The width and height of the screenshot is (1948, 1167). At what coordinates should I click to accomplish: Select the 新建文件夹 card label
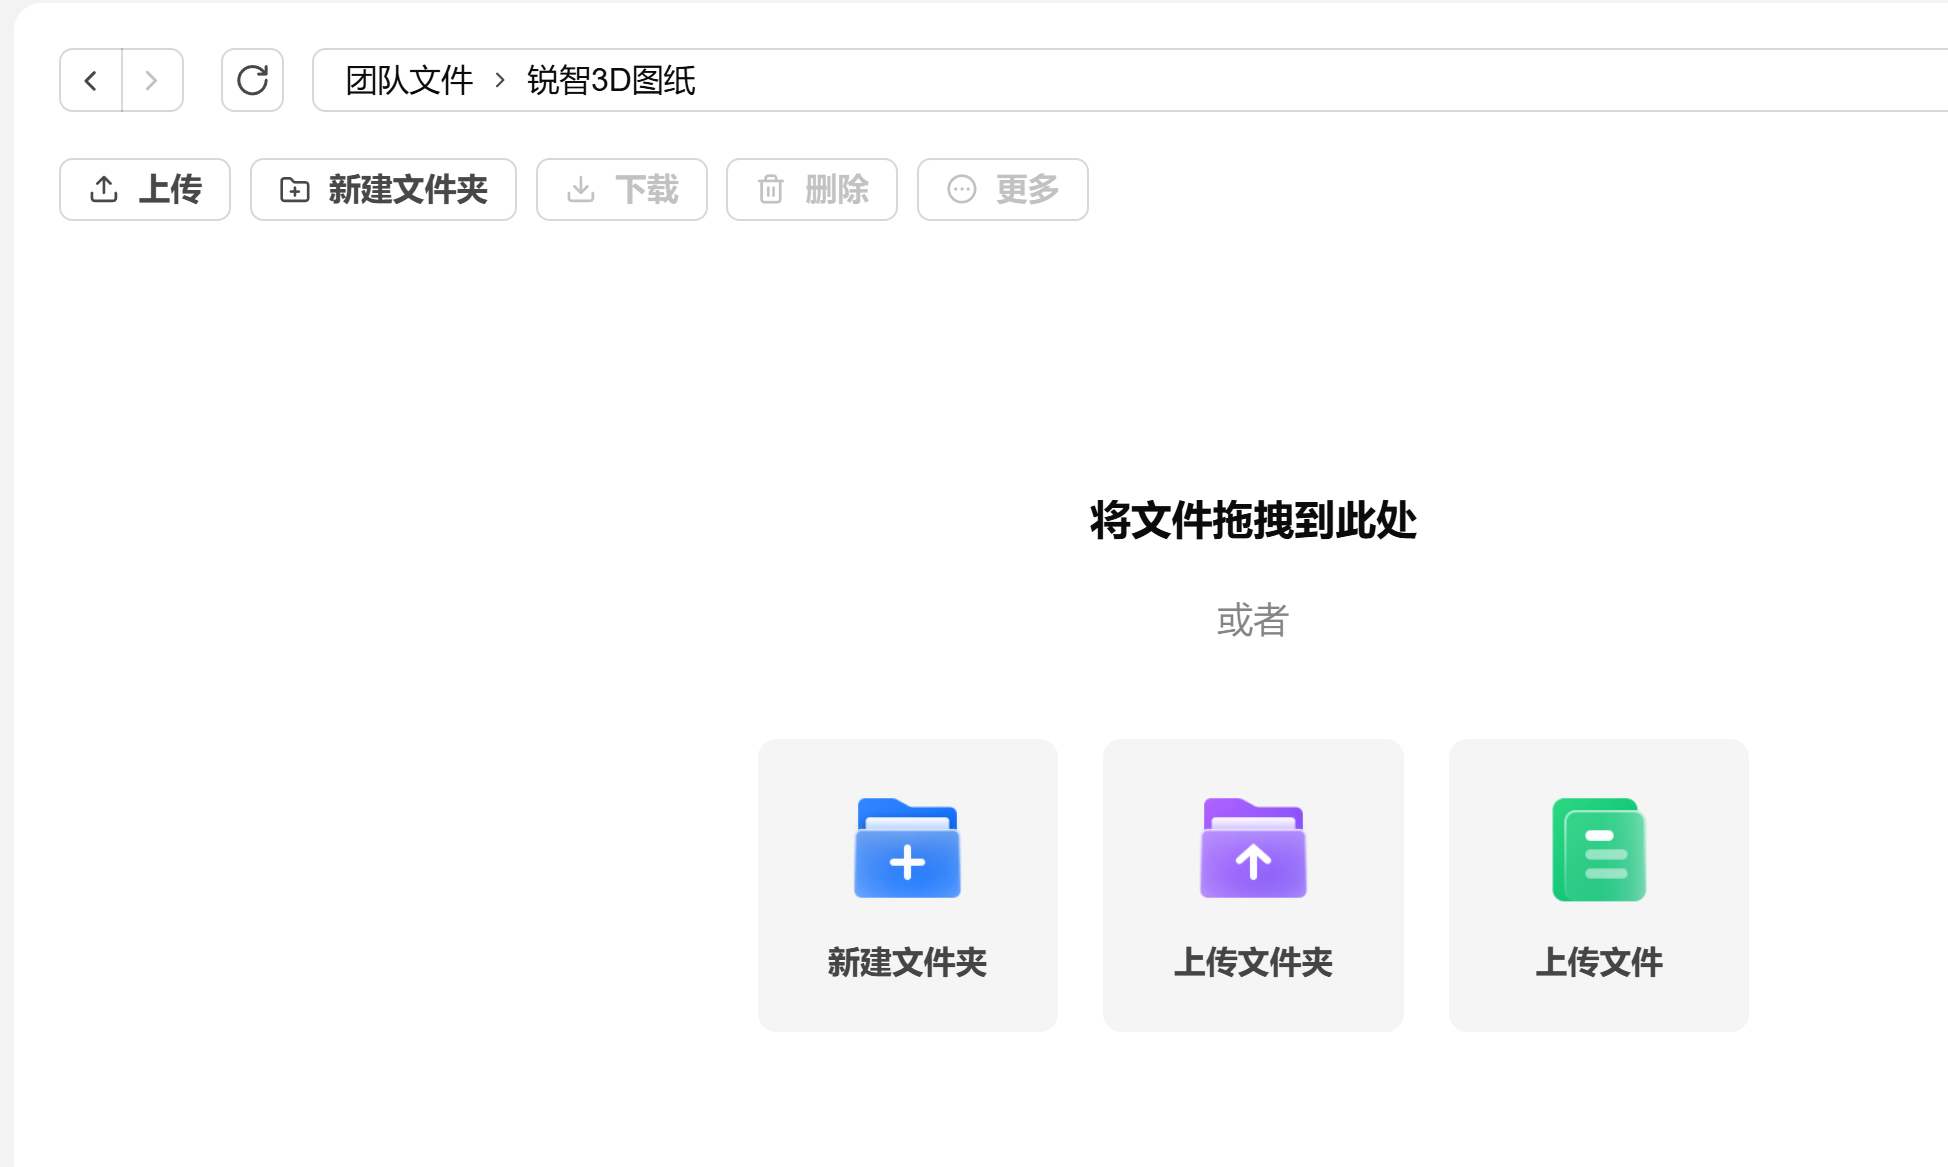(x=907, y=962)
